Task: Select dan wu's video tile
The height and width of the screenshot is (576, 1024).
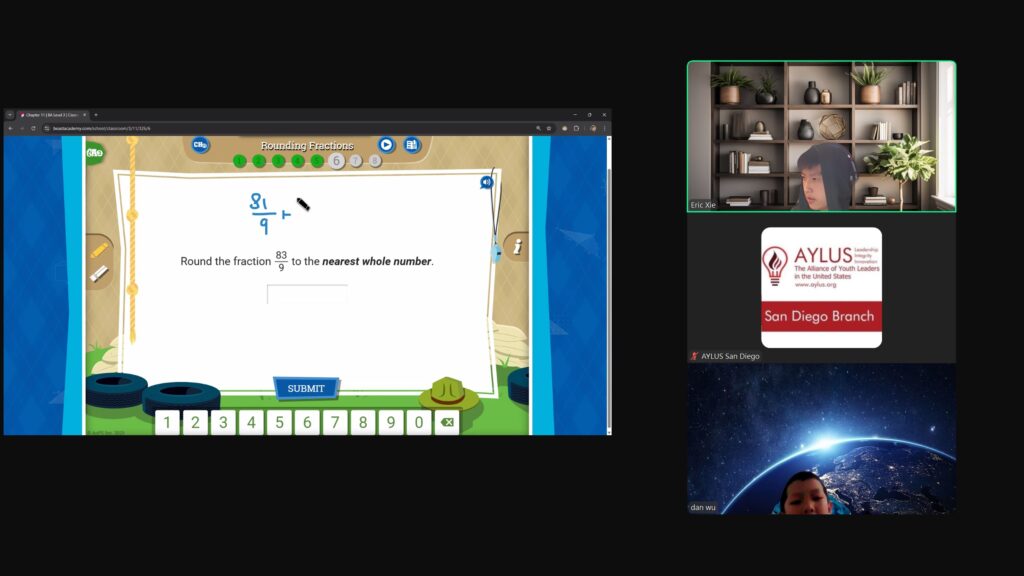Action: [x=822, y=439]
